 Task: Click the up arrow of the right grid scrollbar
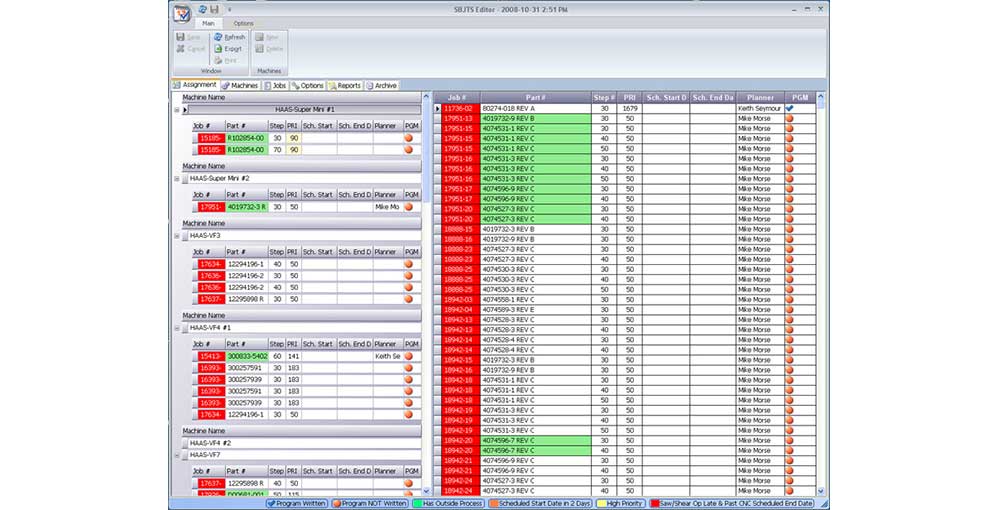click(821, 97)
